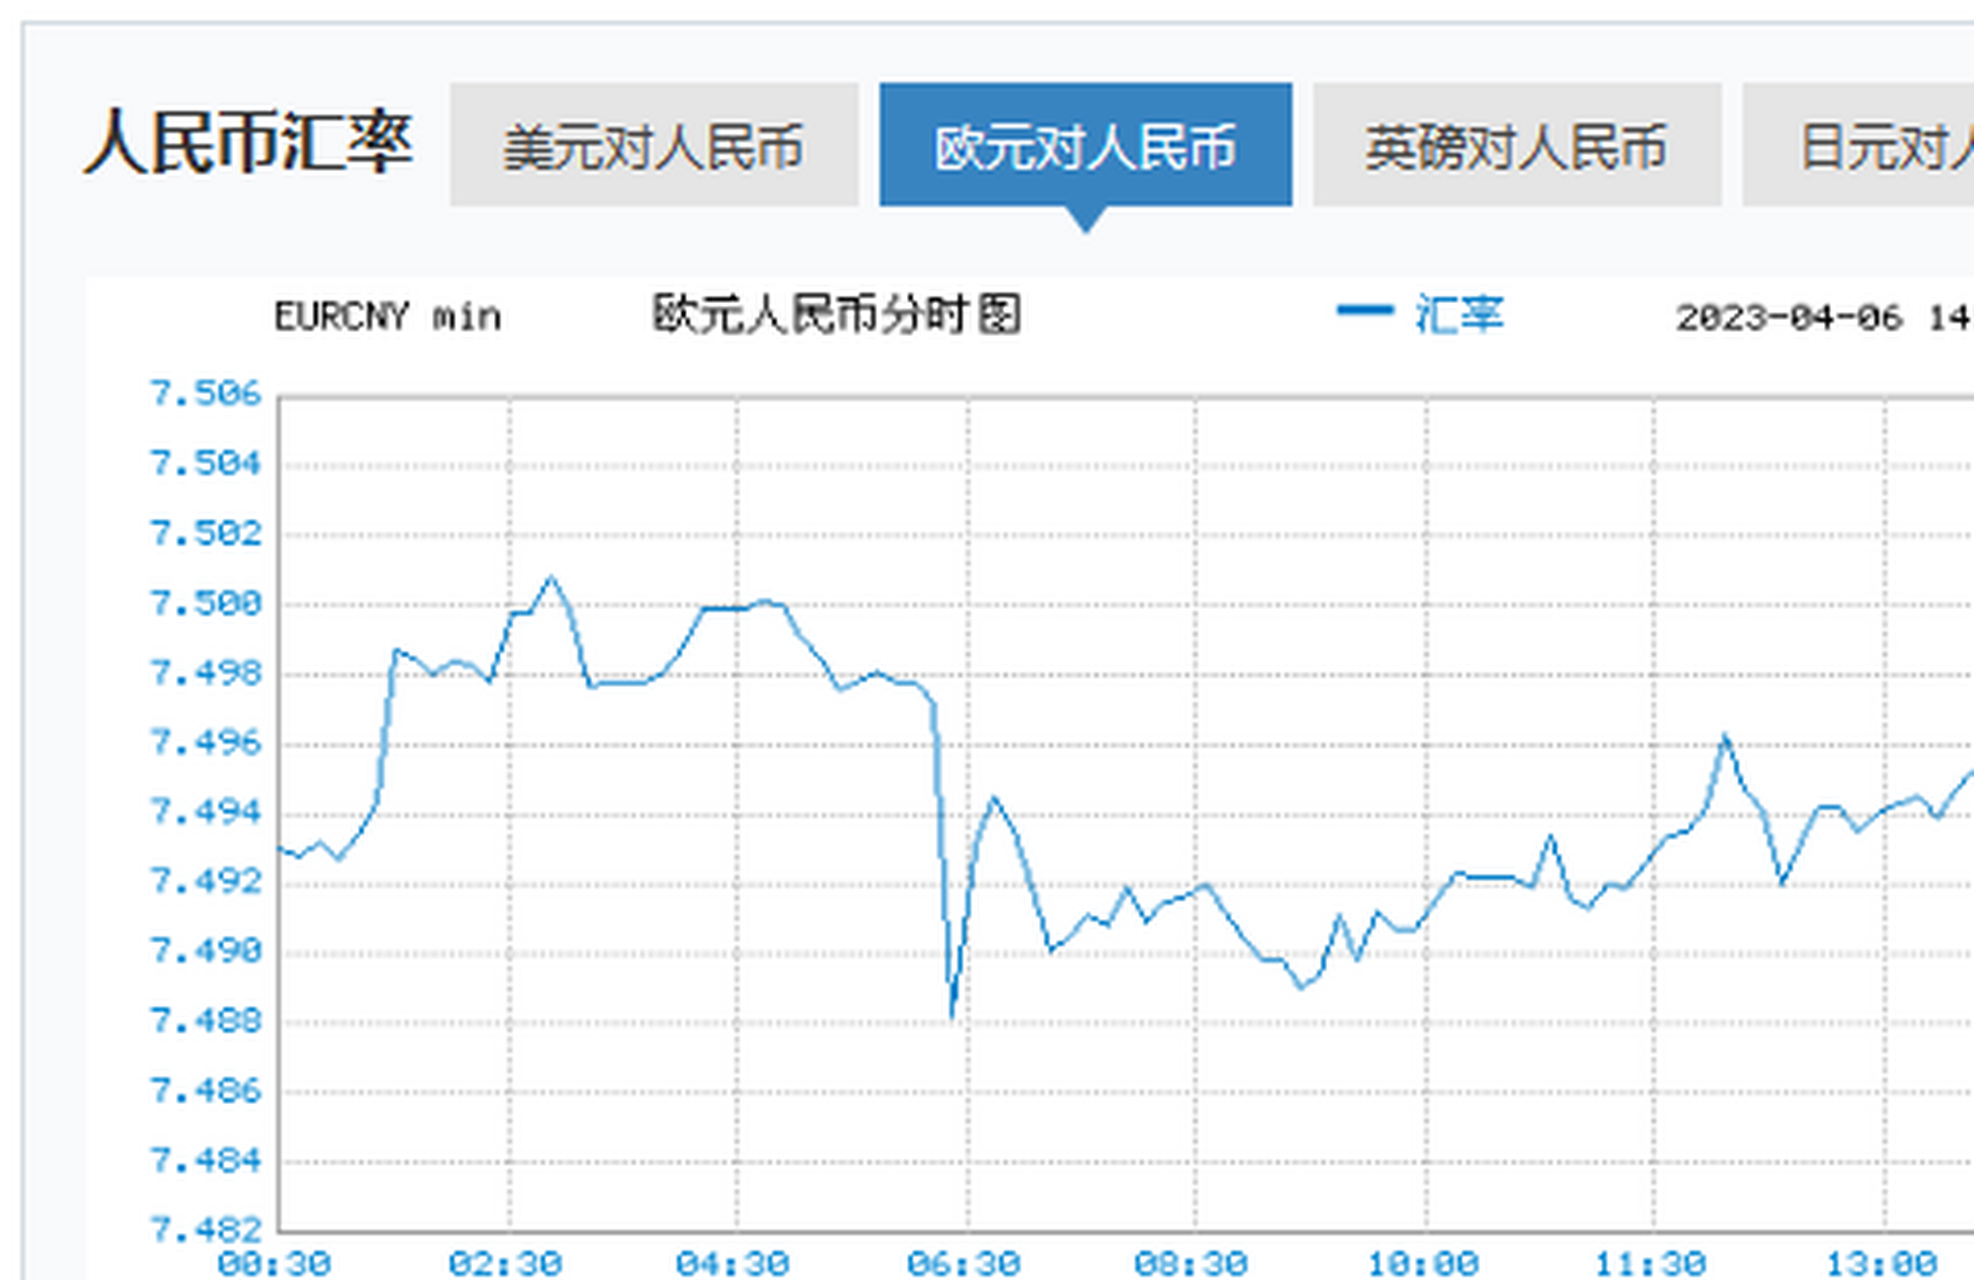This screenshot has width=1974, height=1280.
Task: Select the 欧元对人民币 tab
Action: pyautogui.click(x=1085, y=146)
